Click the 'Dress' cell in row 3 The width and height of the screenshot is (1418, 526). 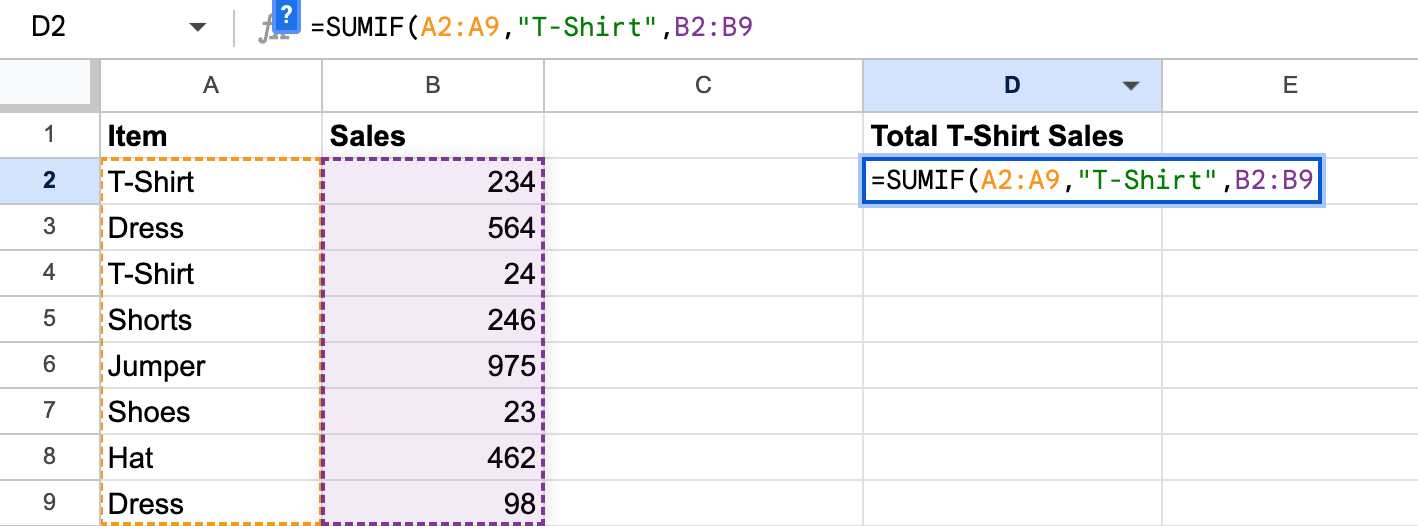pyautogui.click(x=211, y=227)
